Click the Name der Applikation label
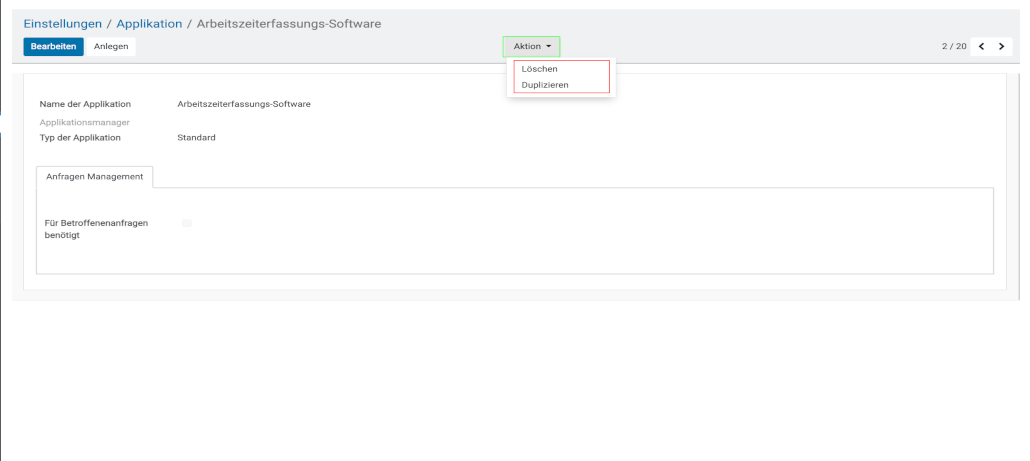1030x461 pixels. pos(85,103)
